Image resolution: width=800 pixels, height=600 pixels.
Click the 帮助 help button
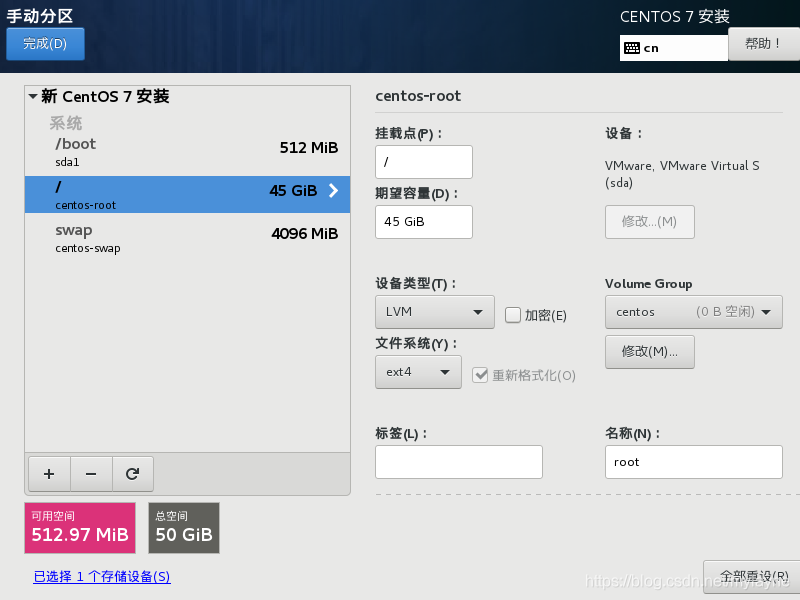click(x=763, y=44)
